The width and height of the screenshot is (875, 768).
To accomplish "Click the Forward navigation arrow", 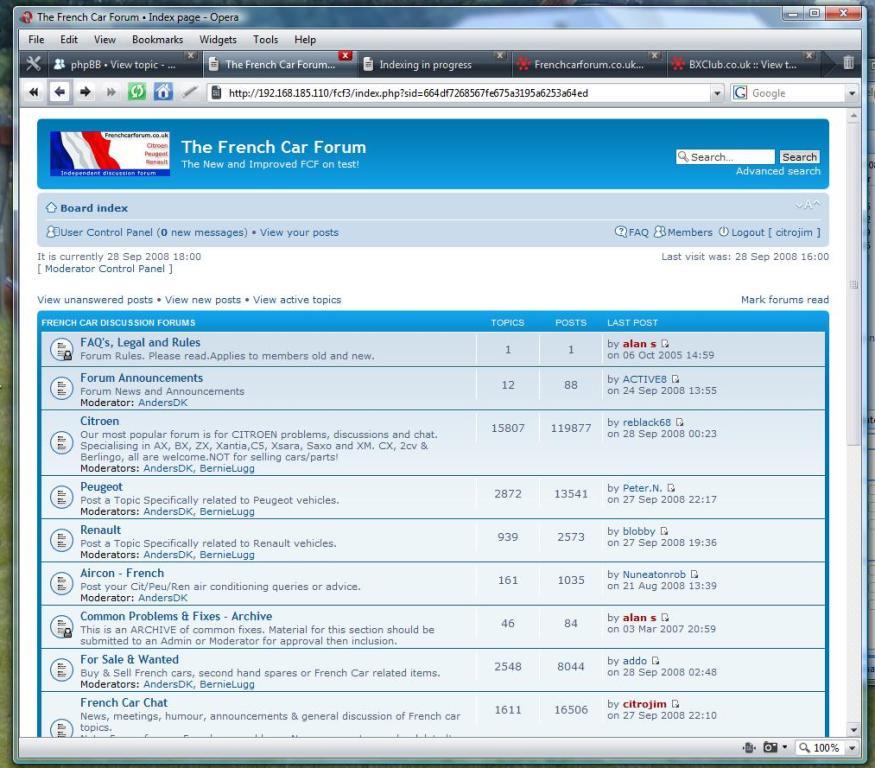I will tap(85, 92).
